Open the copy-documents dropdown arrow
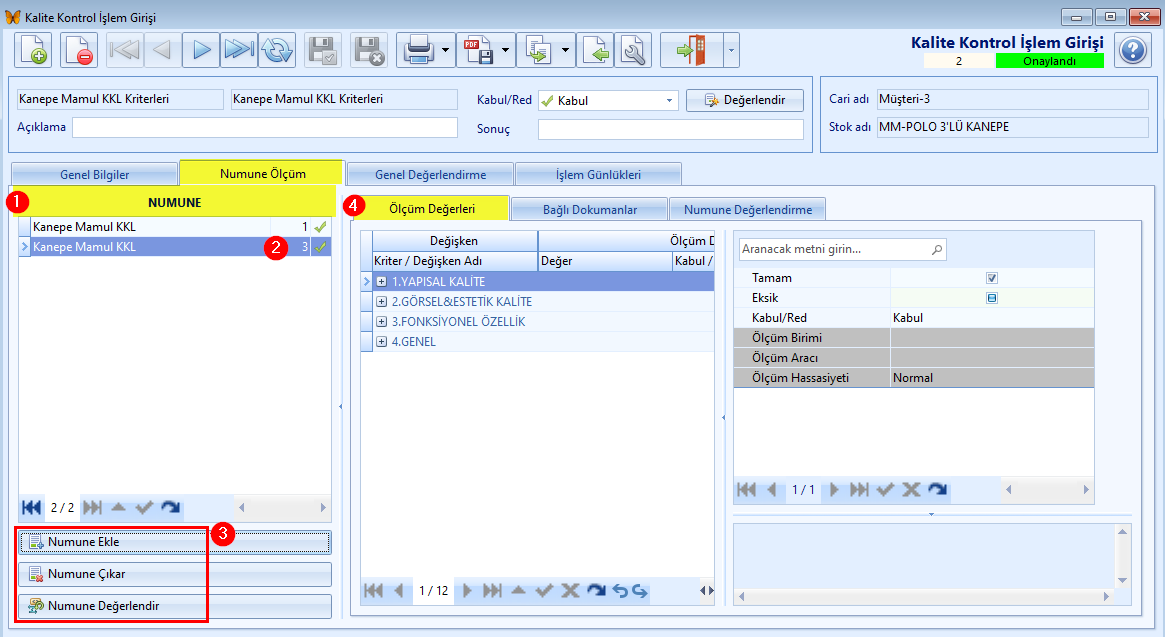The height and width of the screenshot is (637, 1165). click(565, 51)
